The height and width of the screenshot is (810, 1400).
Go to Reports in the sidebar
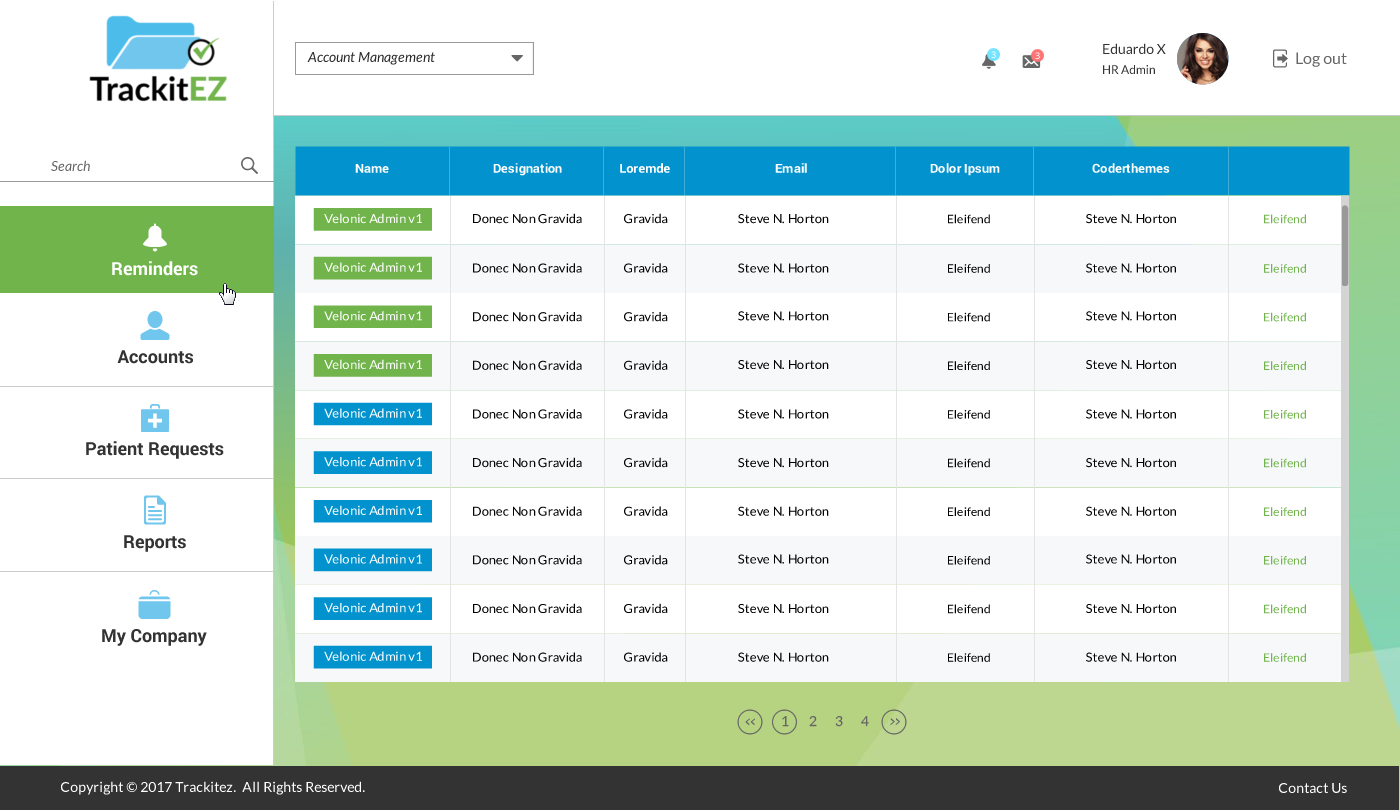click(x=154, y=525)
